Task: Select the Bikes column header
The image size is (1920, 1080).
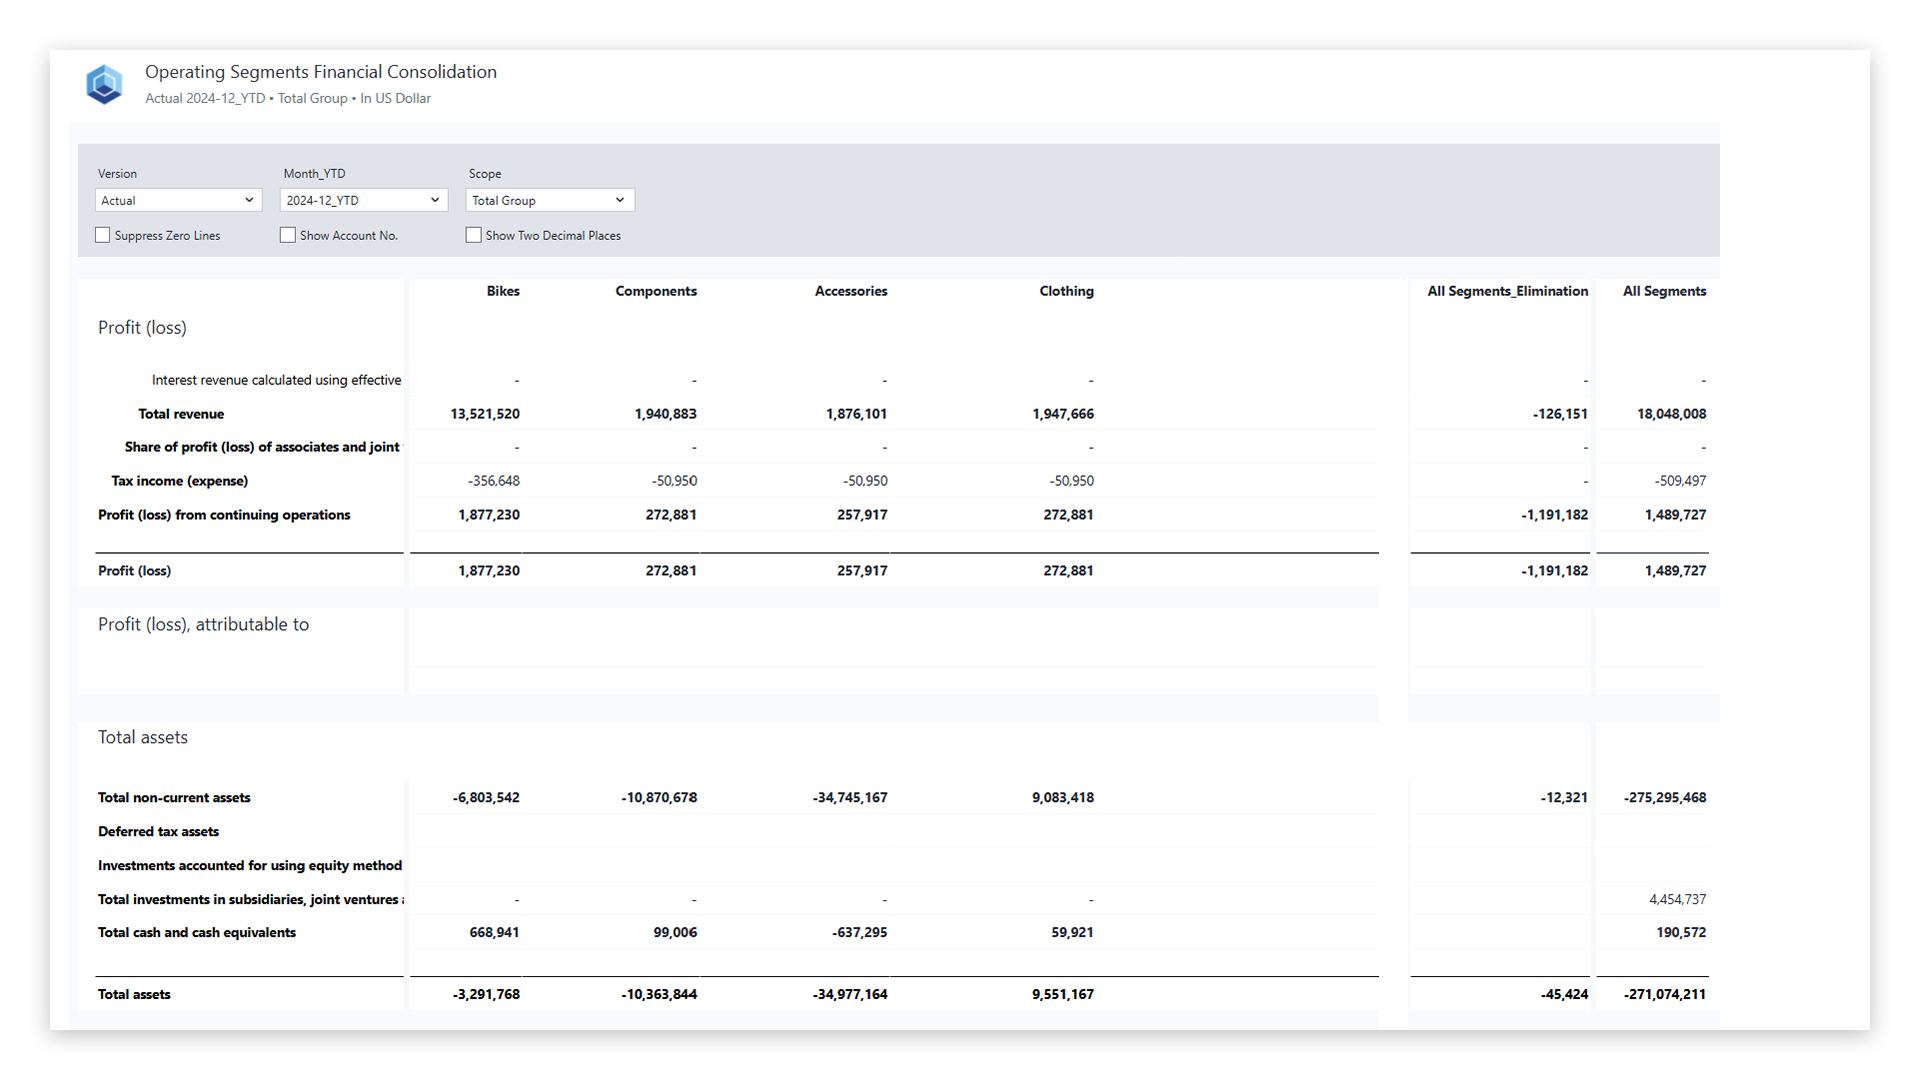Action: (x=503, y=291)
